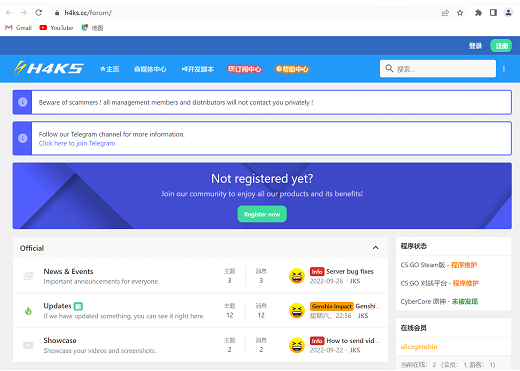Viewport: 520px width, 371px height.
Task: Reload the page with refresh icon
Action: [x=39, y=13]
